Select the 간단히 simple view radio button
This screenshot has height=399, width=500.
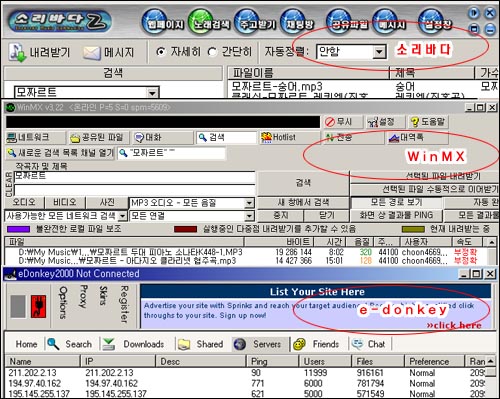pyautogui.click(x=212, y=52)
